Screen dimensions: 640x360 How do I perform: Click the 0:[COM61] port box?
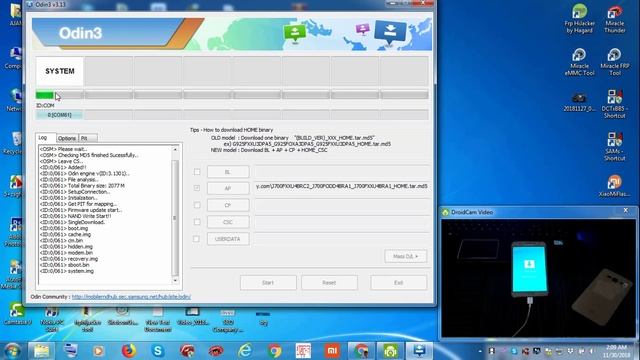[x=60, y=115]
